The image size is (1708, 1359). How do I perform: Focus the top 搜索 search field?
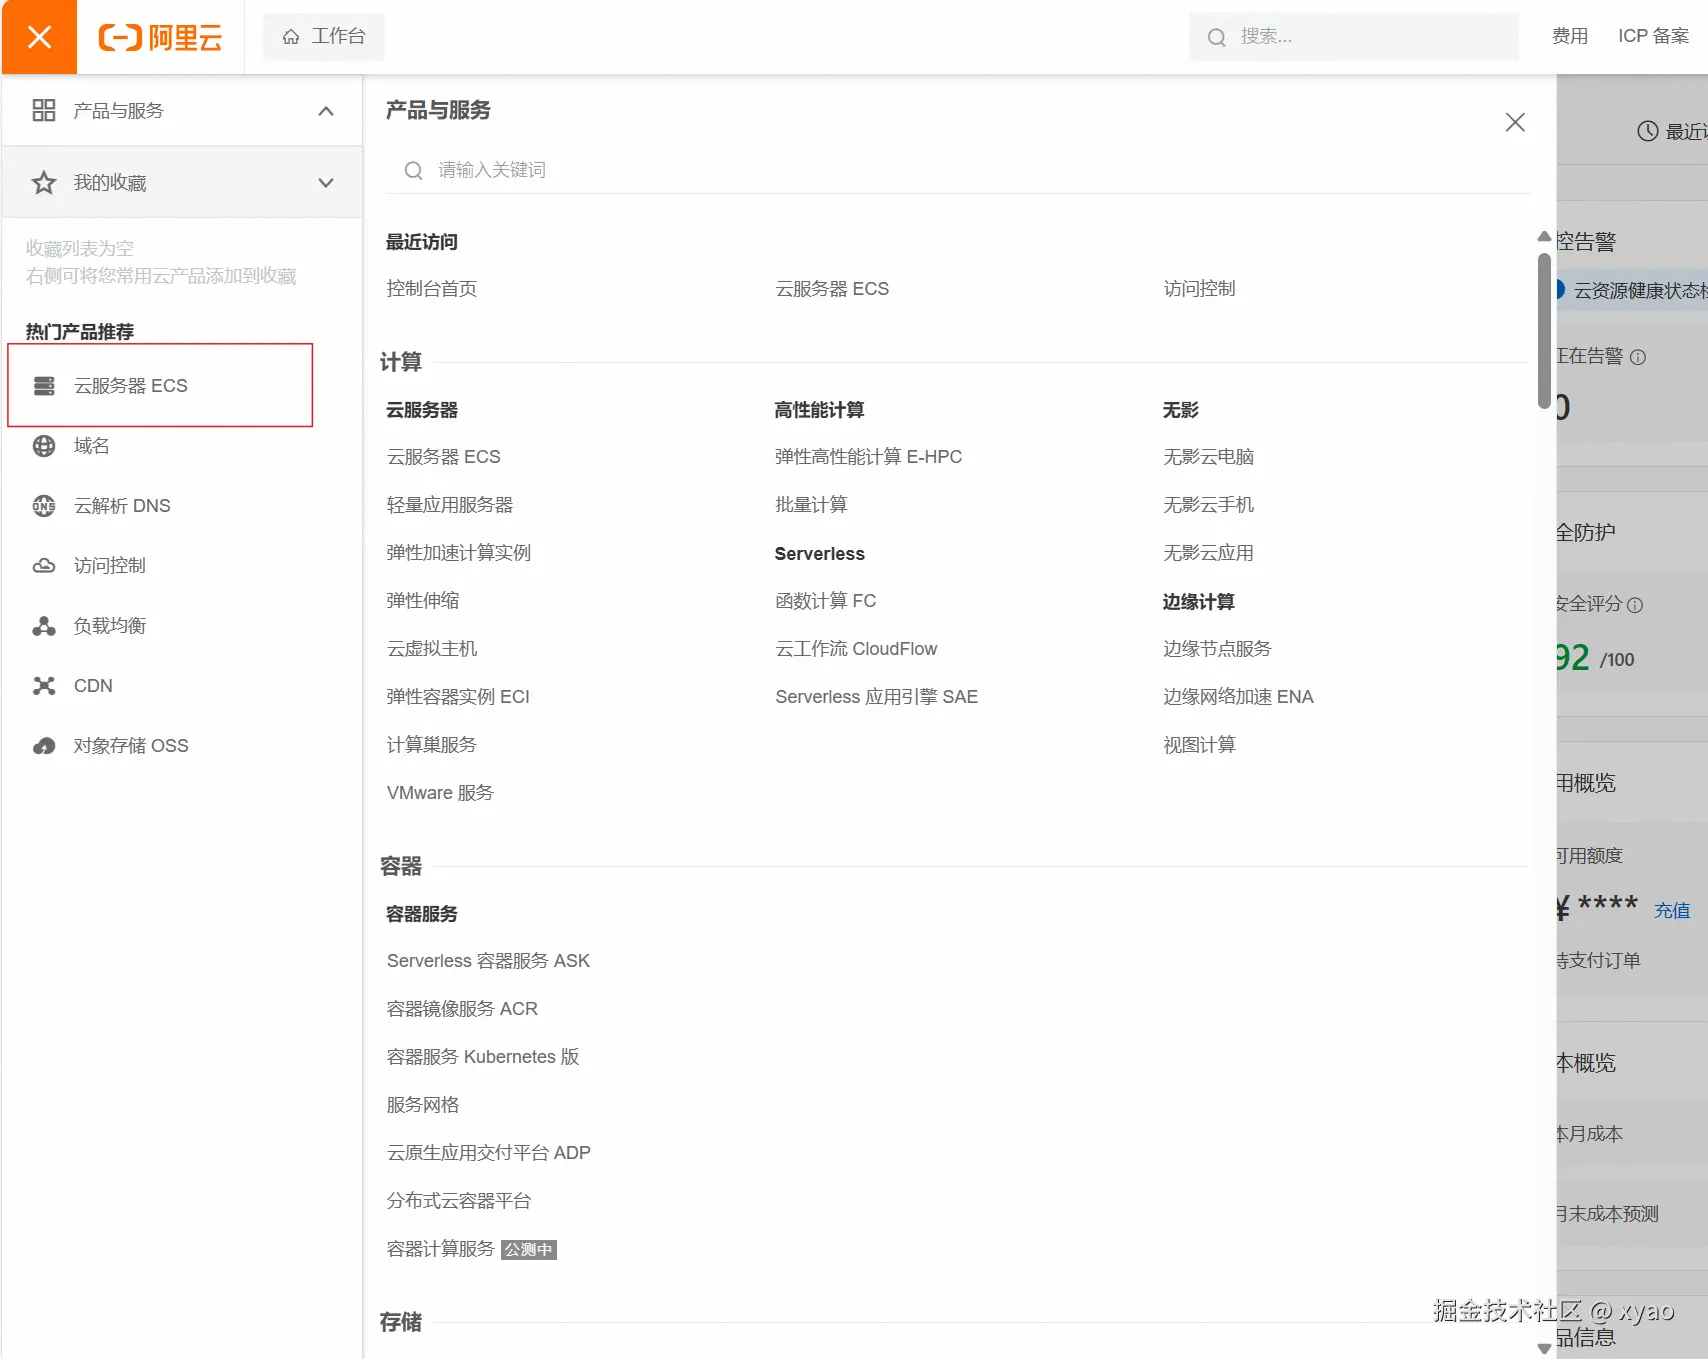[1354, 37]
